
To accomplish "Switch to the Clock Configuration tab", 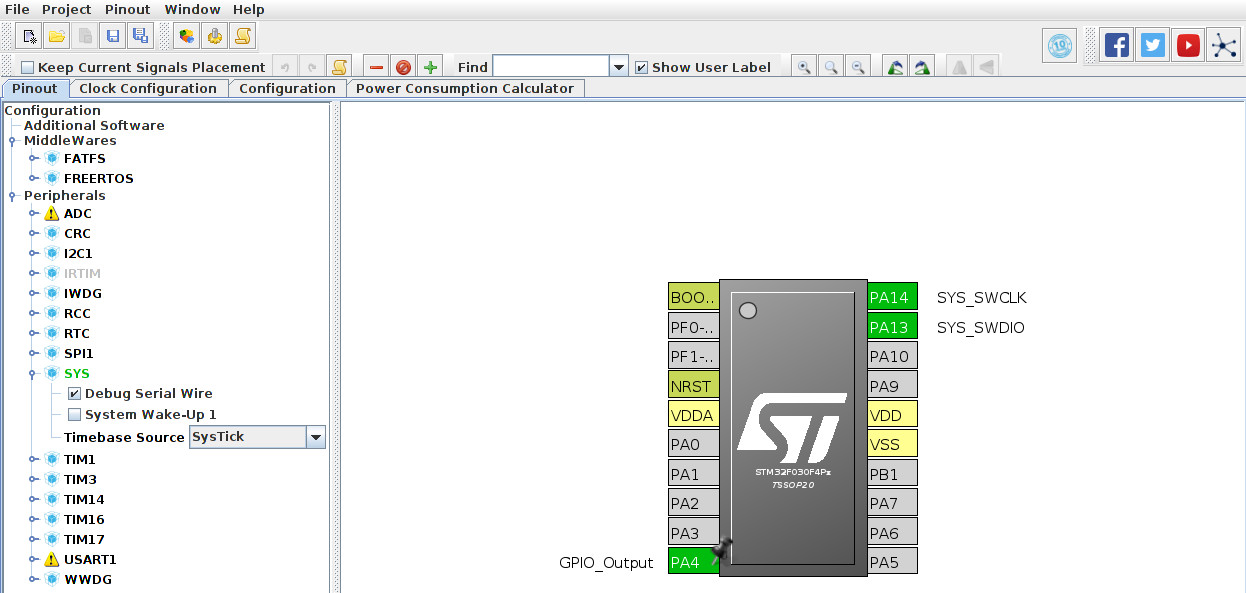I will click(x=148, y=89).
